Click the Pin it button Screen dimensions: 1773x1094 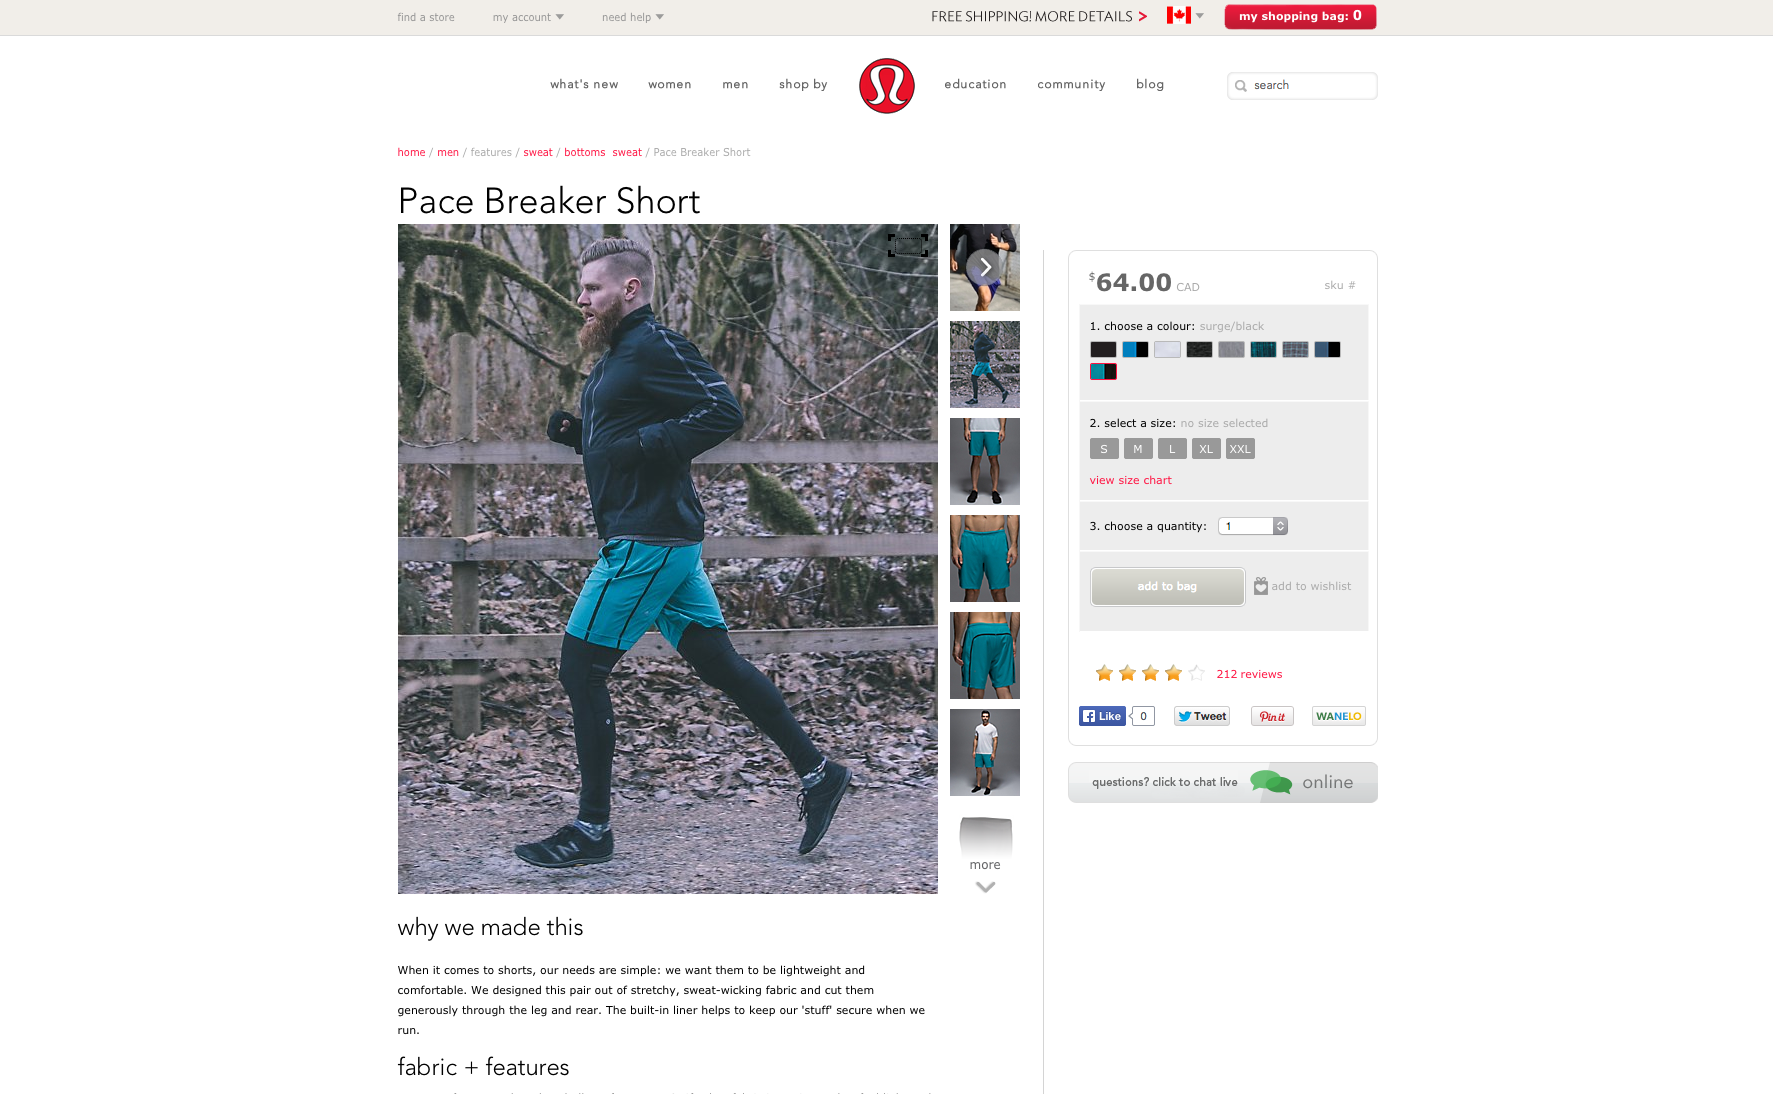click(1273, 716)
